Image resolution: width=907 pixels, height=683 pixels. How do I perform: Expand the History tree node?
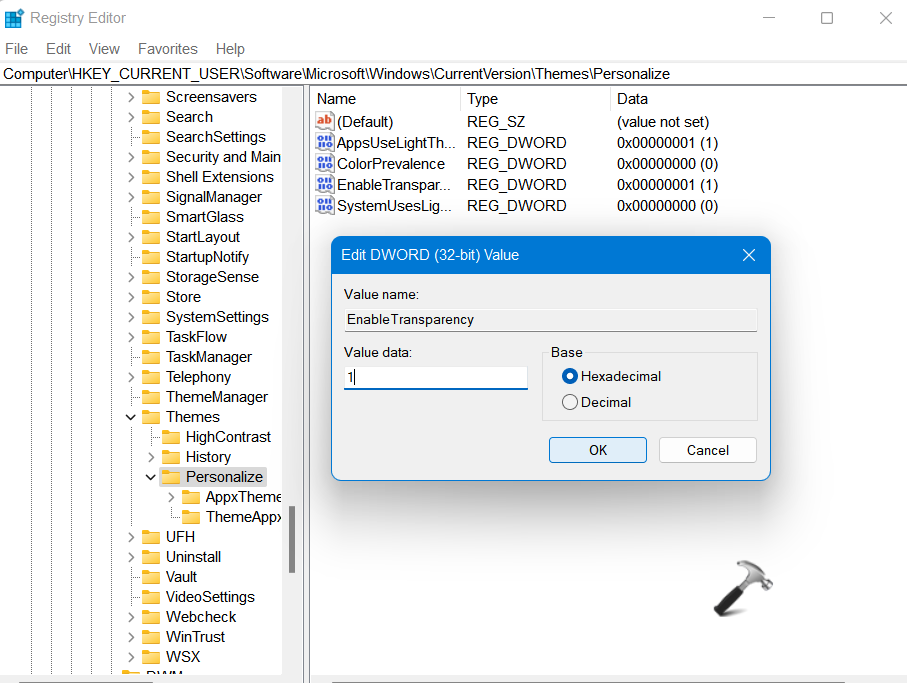coord(151,457)
